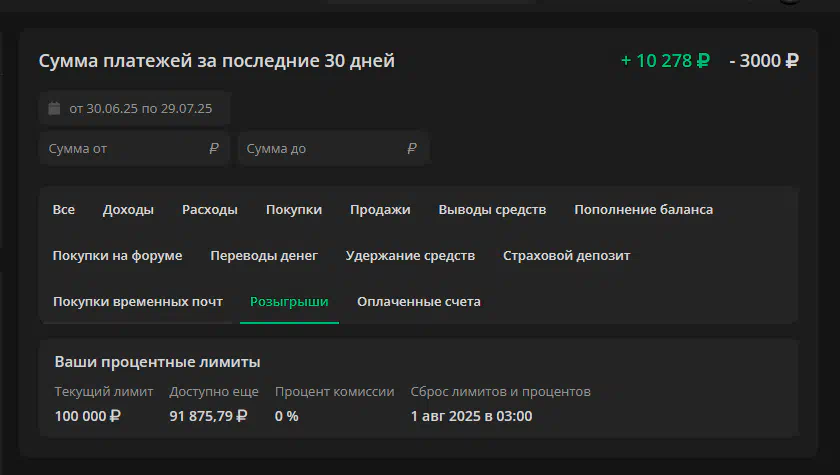This screenshot has width=840, height=475.
Task: Switch to 'Оплаченные счета' tab
Action: pos(418,301)
